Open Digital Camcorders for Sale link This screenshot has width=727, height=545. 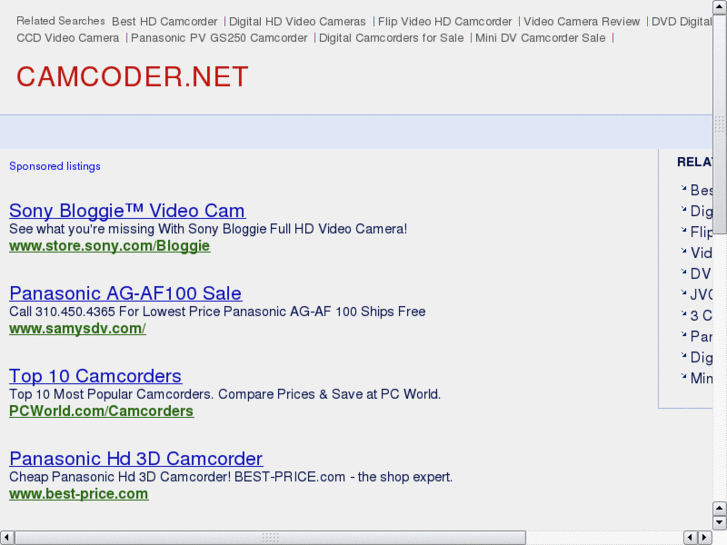[x=391, y=38]
